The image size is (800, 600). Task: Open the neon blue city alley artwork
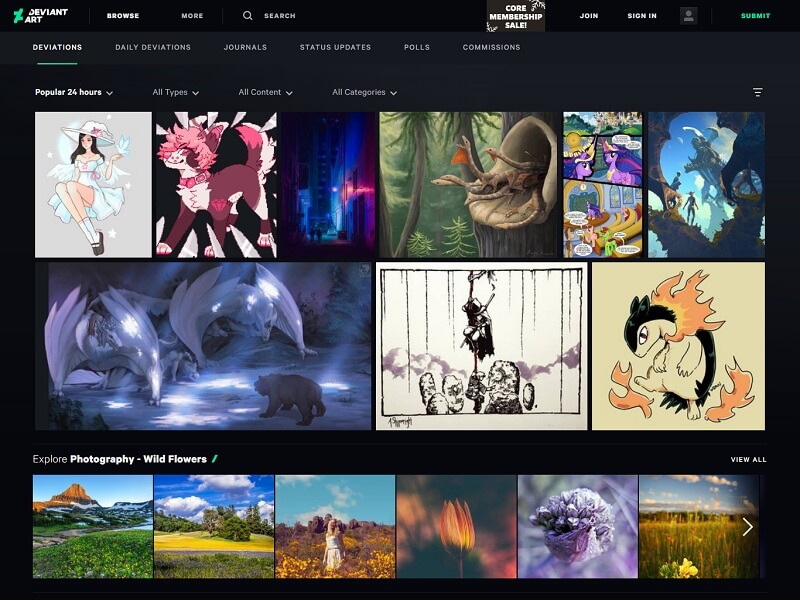(328, 185)
